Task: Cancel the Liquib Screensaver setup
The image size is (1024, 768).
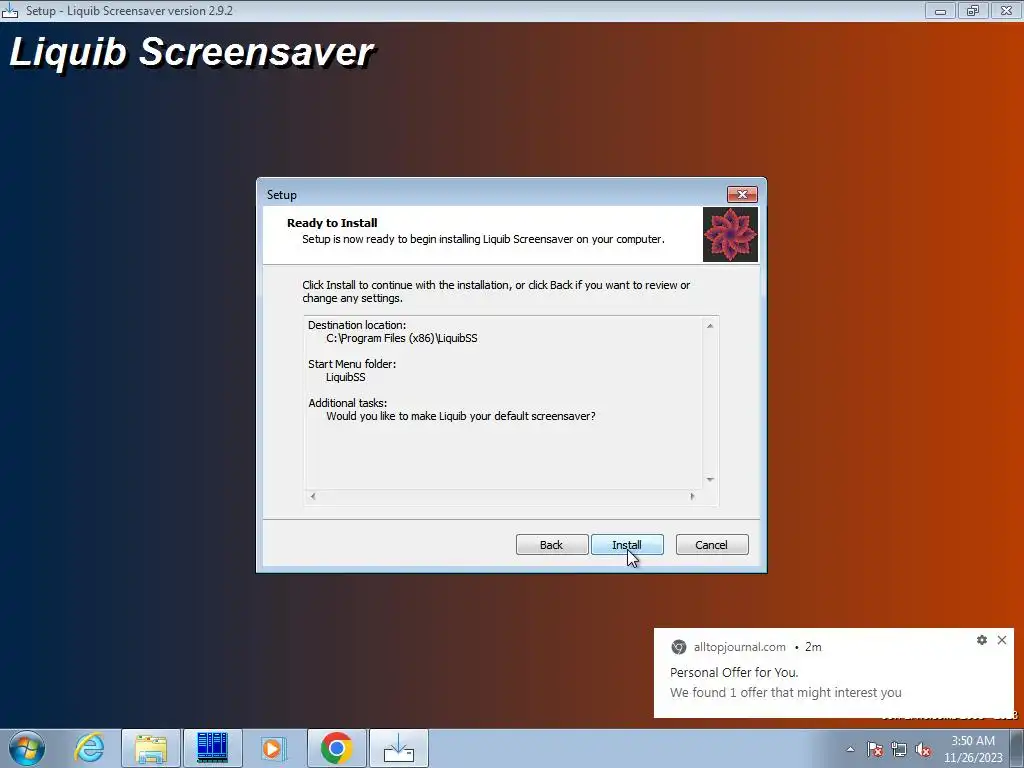Action: pyautogui.click(x=712, y=545)
